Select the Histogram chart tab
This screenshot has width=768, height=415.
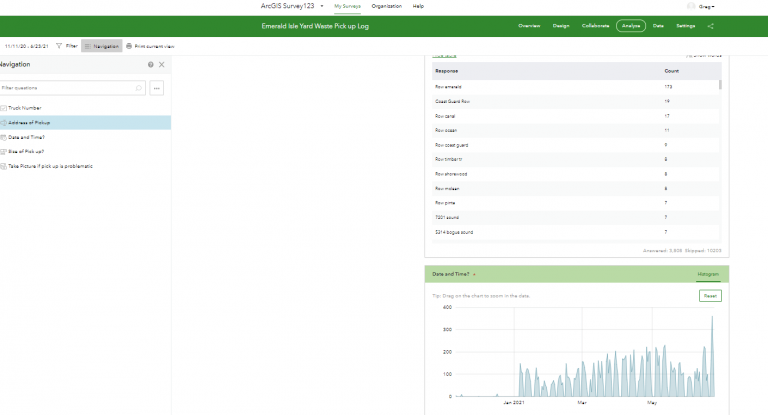click(708, 274)
